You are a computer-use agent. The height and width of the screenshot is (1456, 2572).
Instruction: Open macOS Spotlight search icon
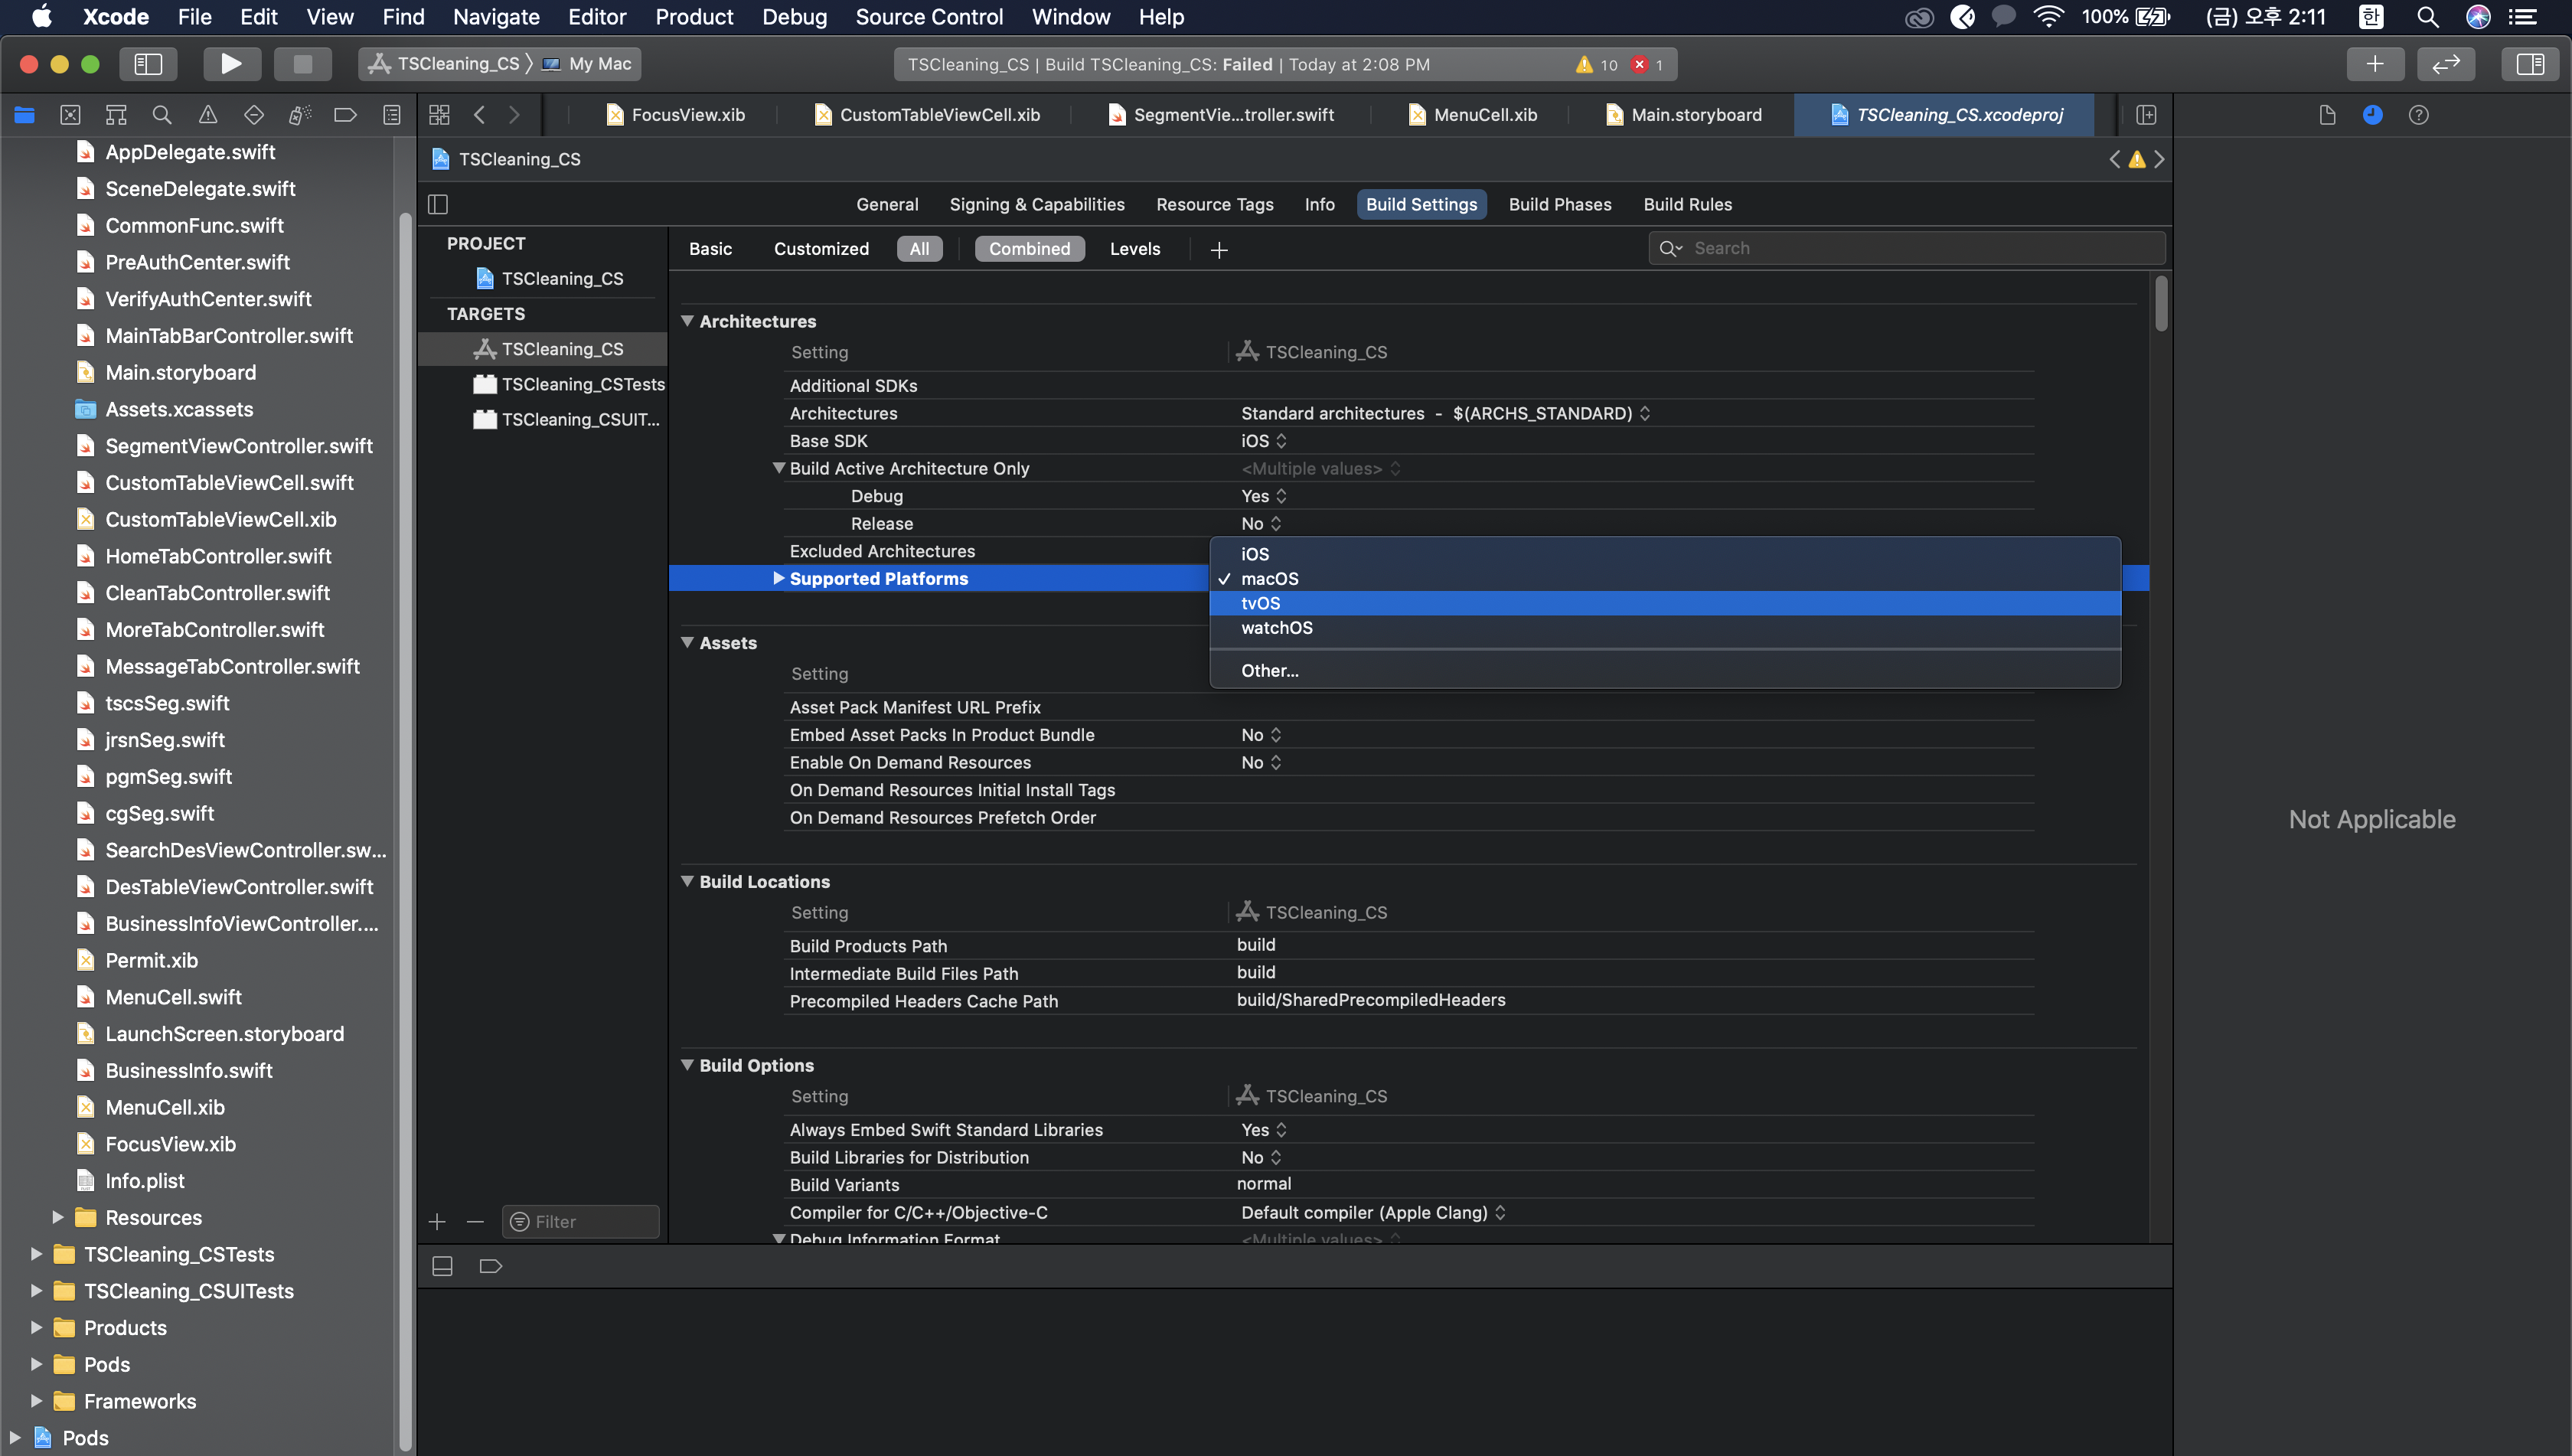click(2427, 17)
